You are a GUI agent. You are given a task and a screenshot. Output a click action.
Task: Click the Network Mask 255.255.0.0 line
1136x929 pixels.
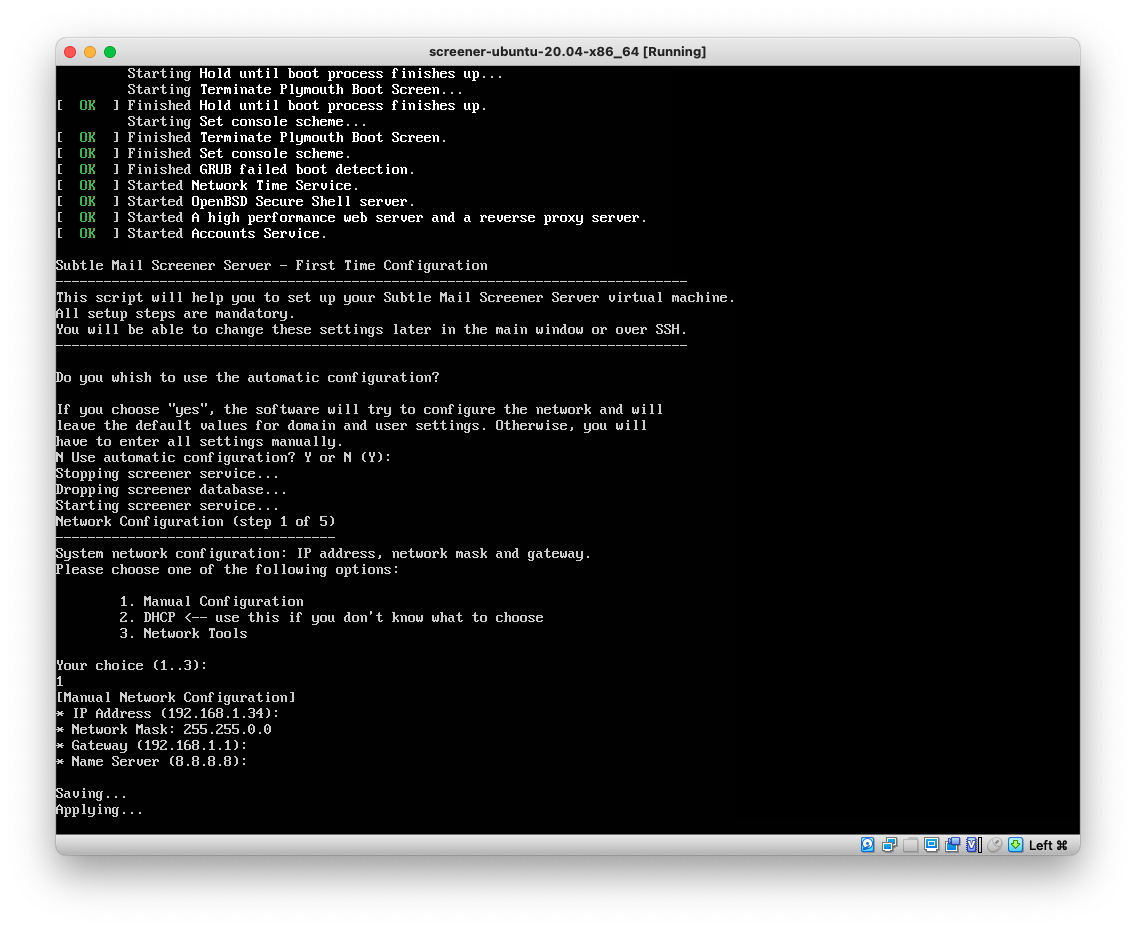(x=163, y=729)
